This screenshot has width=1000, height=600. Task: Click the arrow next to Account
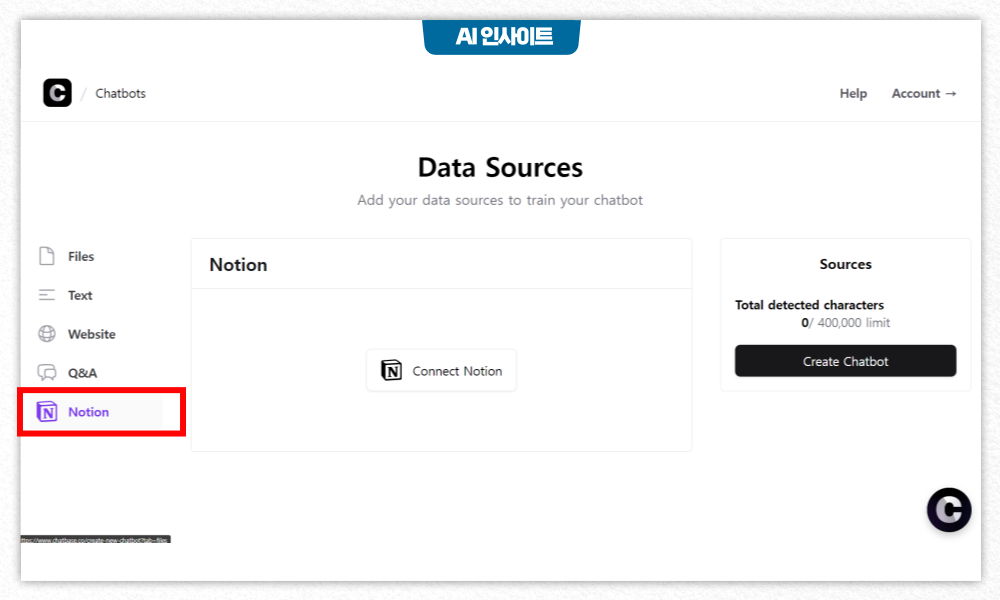coord(951,94)
